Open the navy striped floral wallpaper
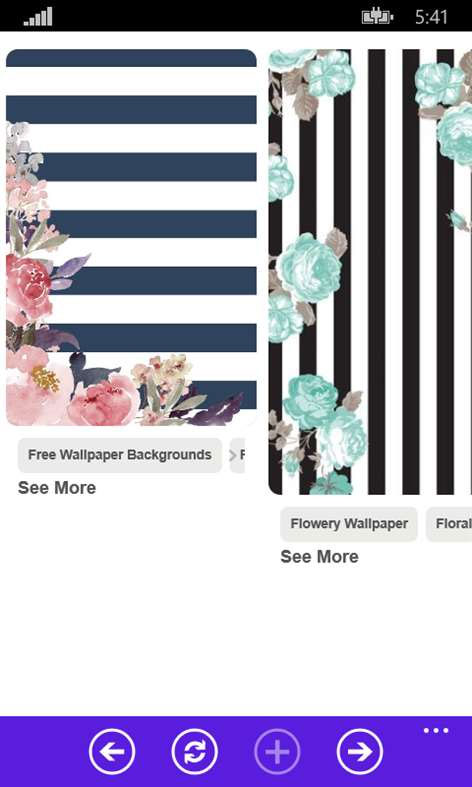The image size is (472, 787). (131, 237)
